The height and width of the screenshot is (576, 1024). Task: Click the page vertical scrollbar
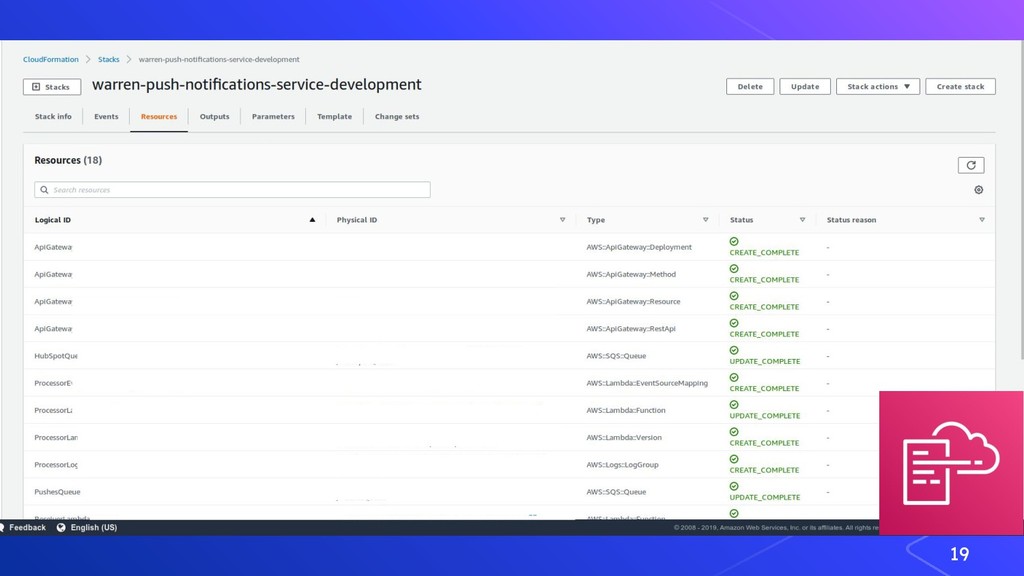click(1021, 199)
